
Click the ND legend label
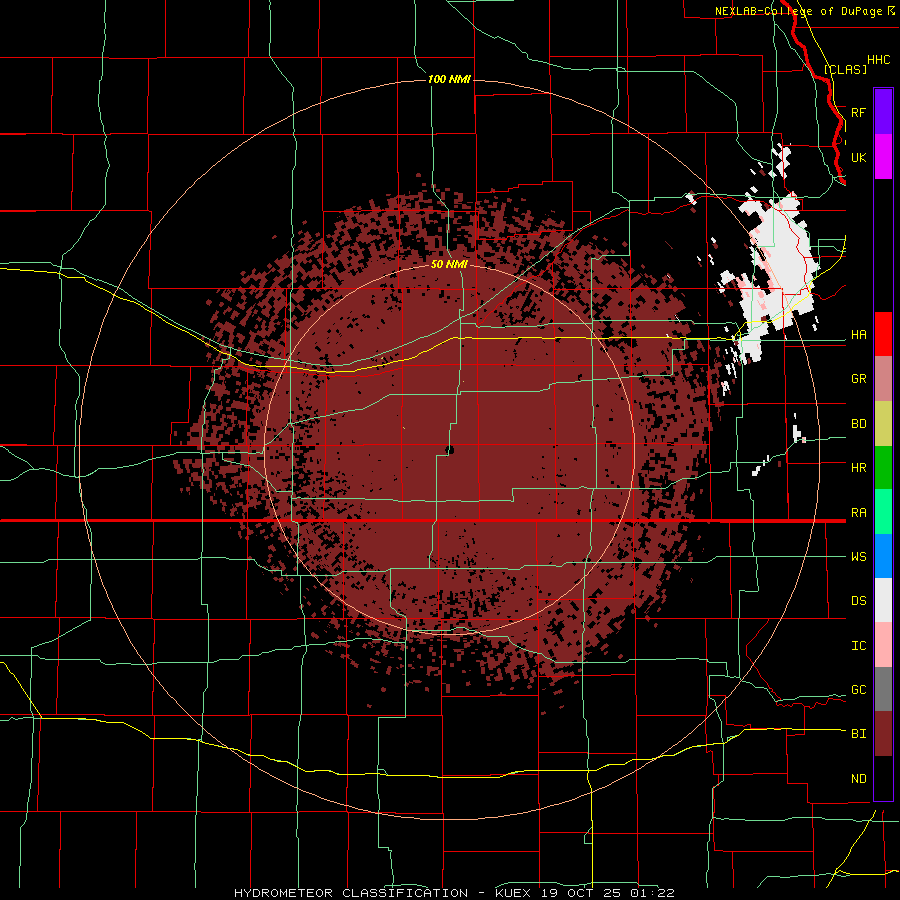tap(858, 779)
